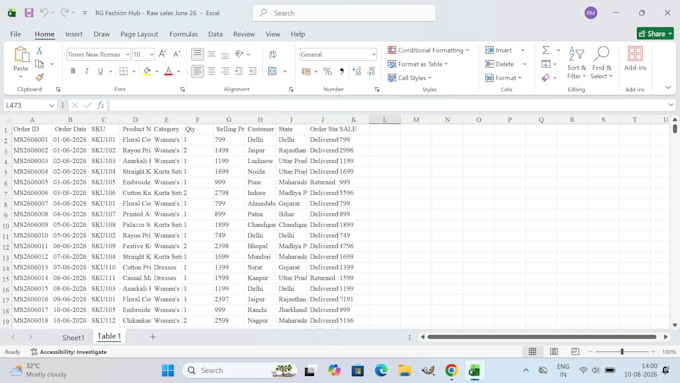Click the Insert cells button

[x=499, y=50]
